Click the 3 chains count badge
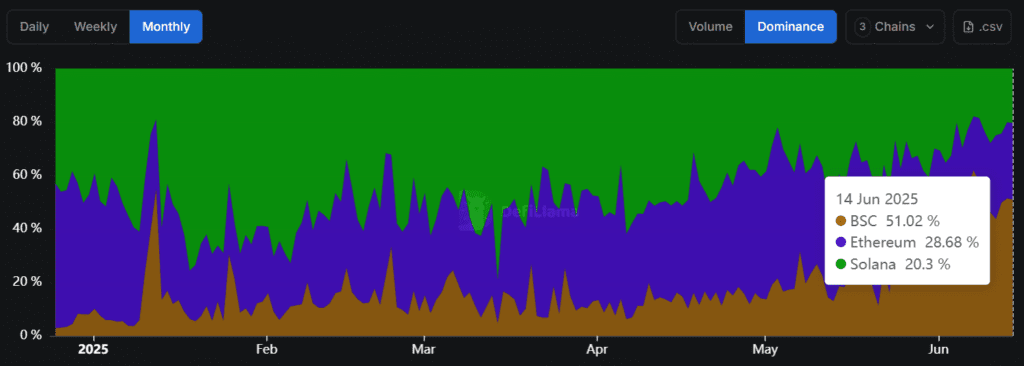This screenshot has height=366, width=1024. [863, 27]
